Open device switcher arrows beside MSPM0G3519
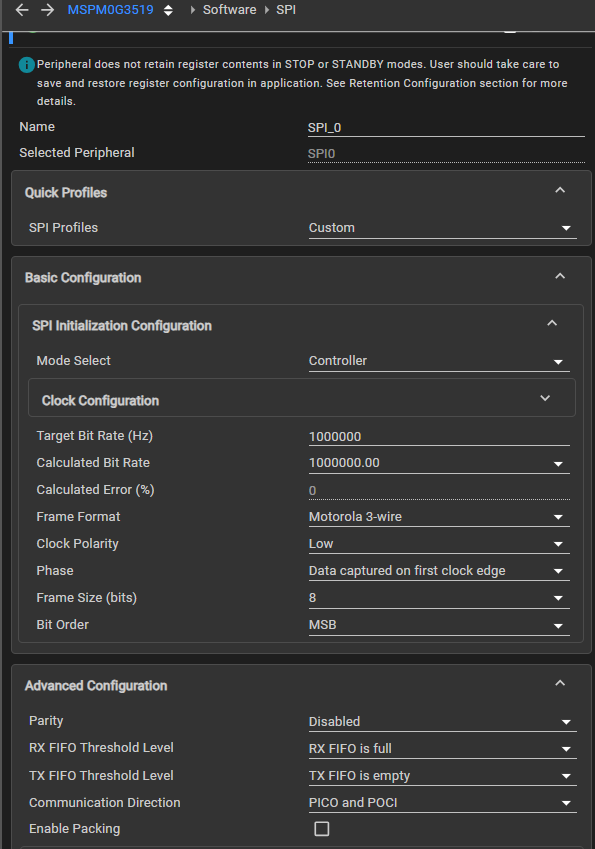Screen dimensions: 595x849 (168, 10)
